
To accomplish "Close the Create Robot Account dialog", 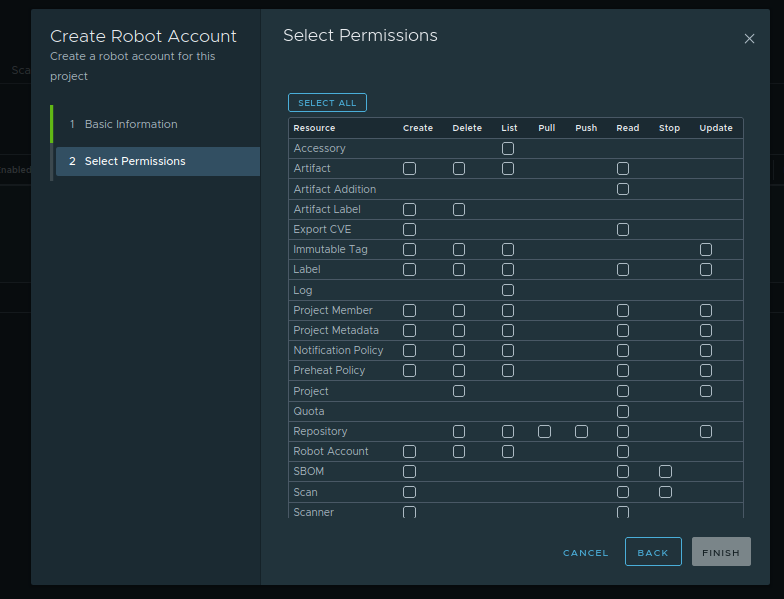I will coord(749,38).
